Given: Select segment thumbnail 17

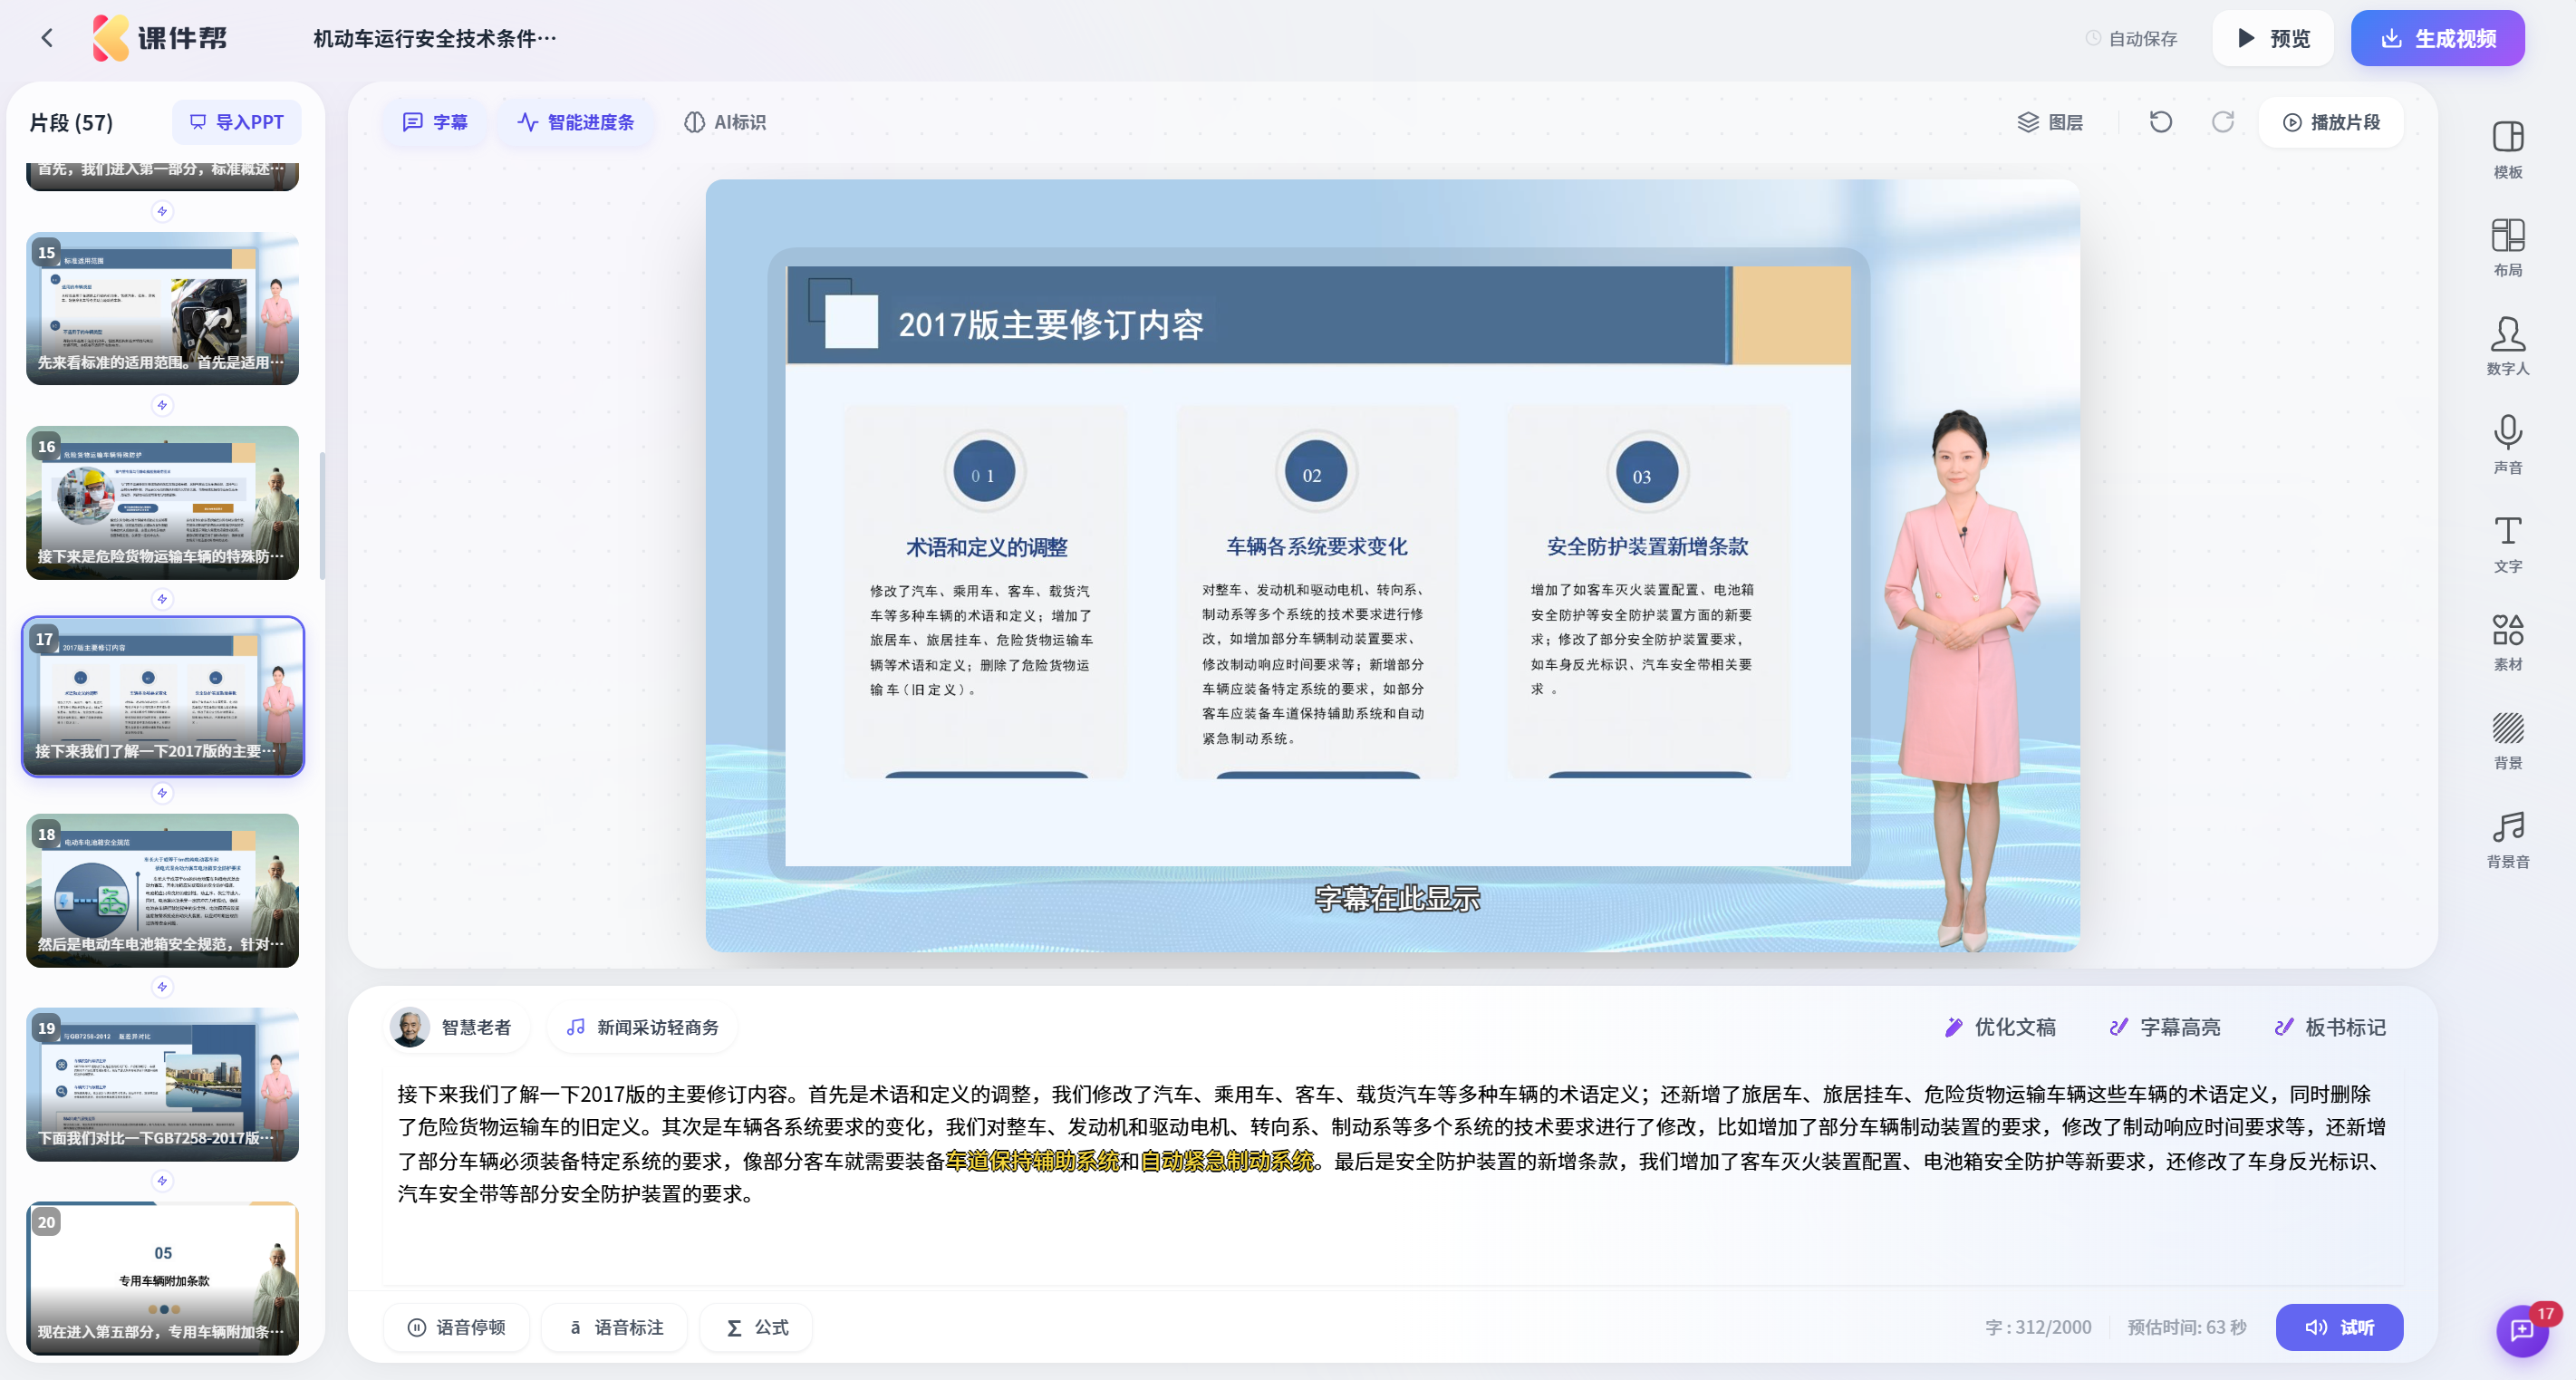Looking at the screenshot, I should (x=162, y=696).
